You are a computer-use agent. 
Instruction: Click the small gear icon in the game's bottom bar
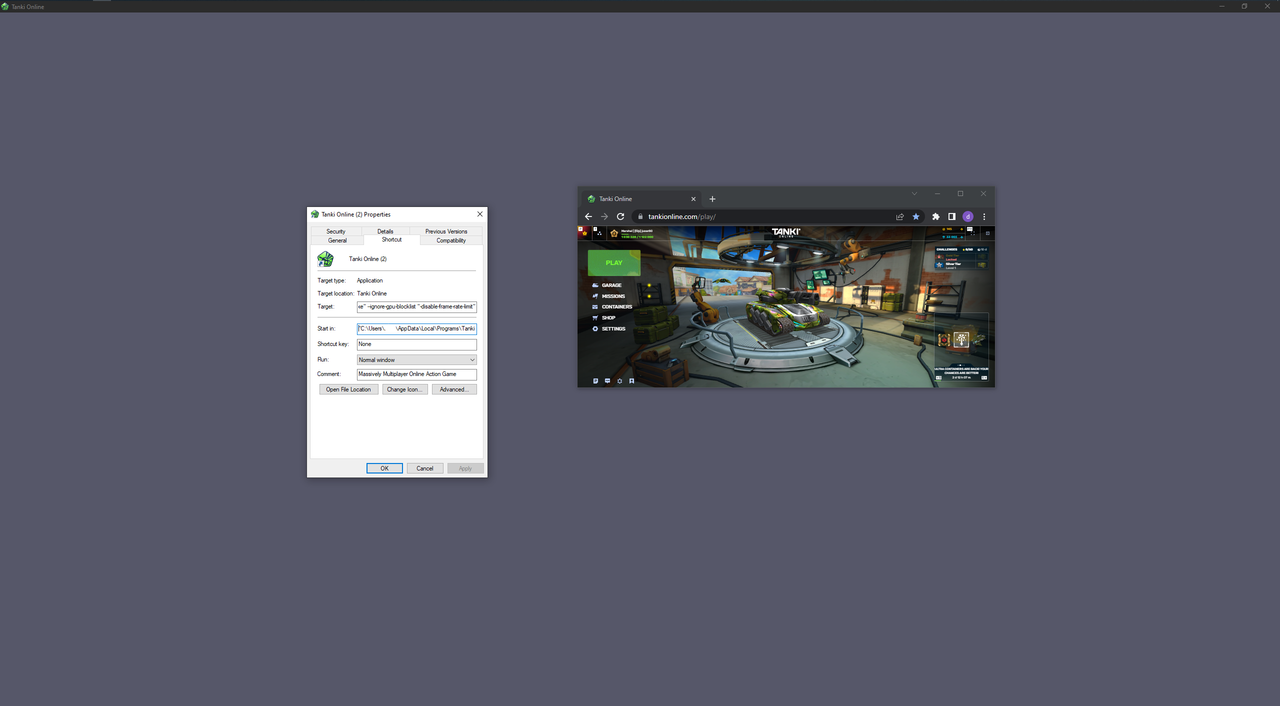coord(619,381)
